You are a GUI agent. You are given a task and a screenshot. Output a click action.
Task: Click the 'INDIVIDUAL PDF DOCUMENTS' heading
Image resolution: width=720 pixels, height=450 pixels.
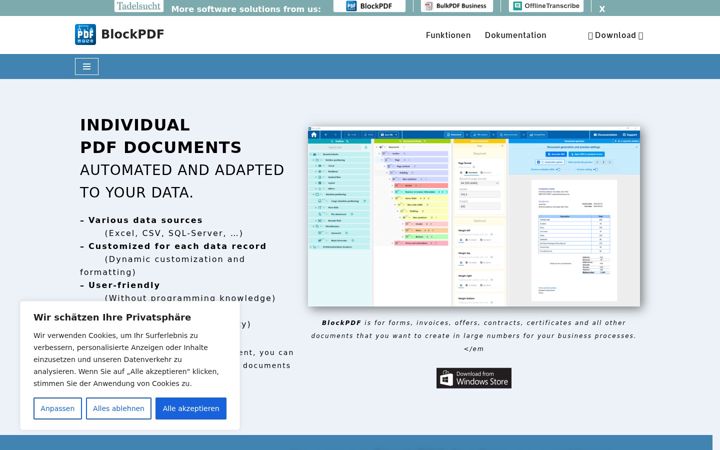pyautogui.click(x=161, y=136)
